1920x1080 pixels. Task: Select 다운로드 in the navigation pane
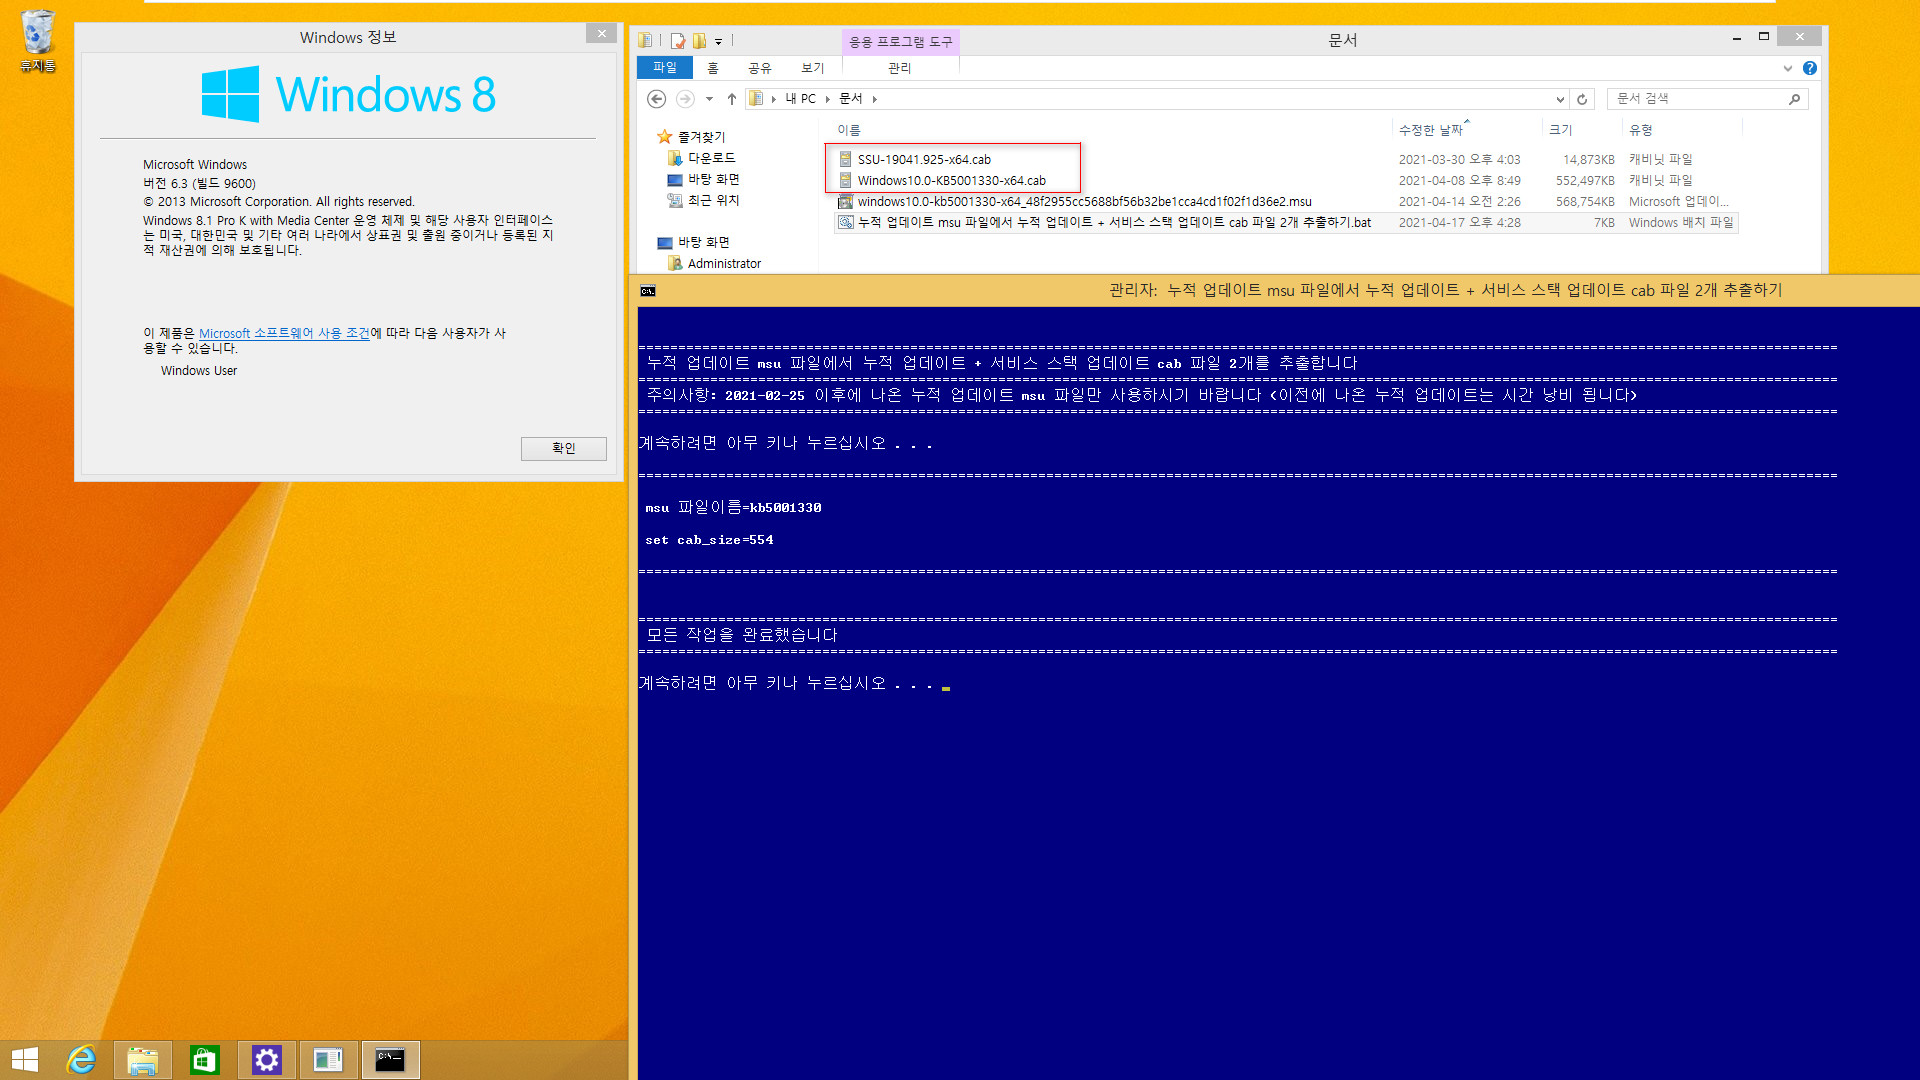point(711,158)
